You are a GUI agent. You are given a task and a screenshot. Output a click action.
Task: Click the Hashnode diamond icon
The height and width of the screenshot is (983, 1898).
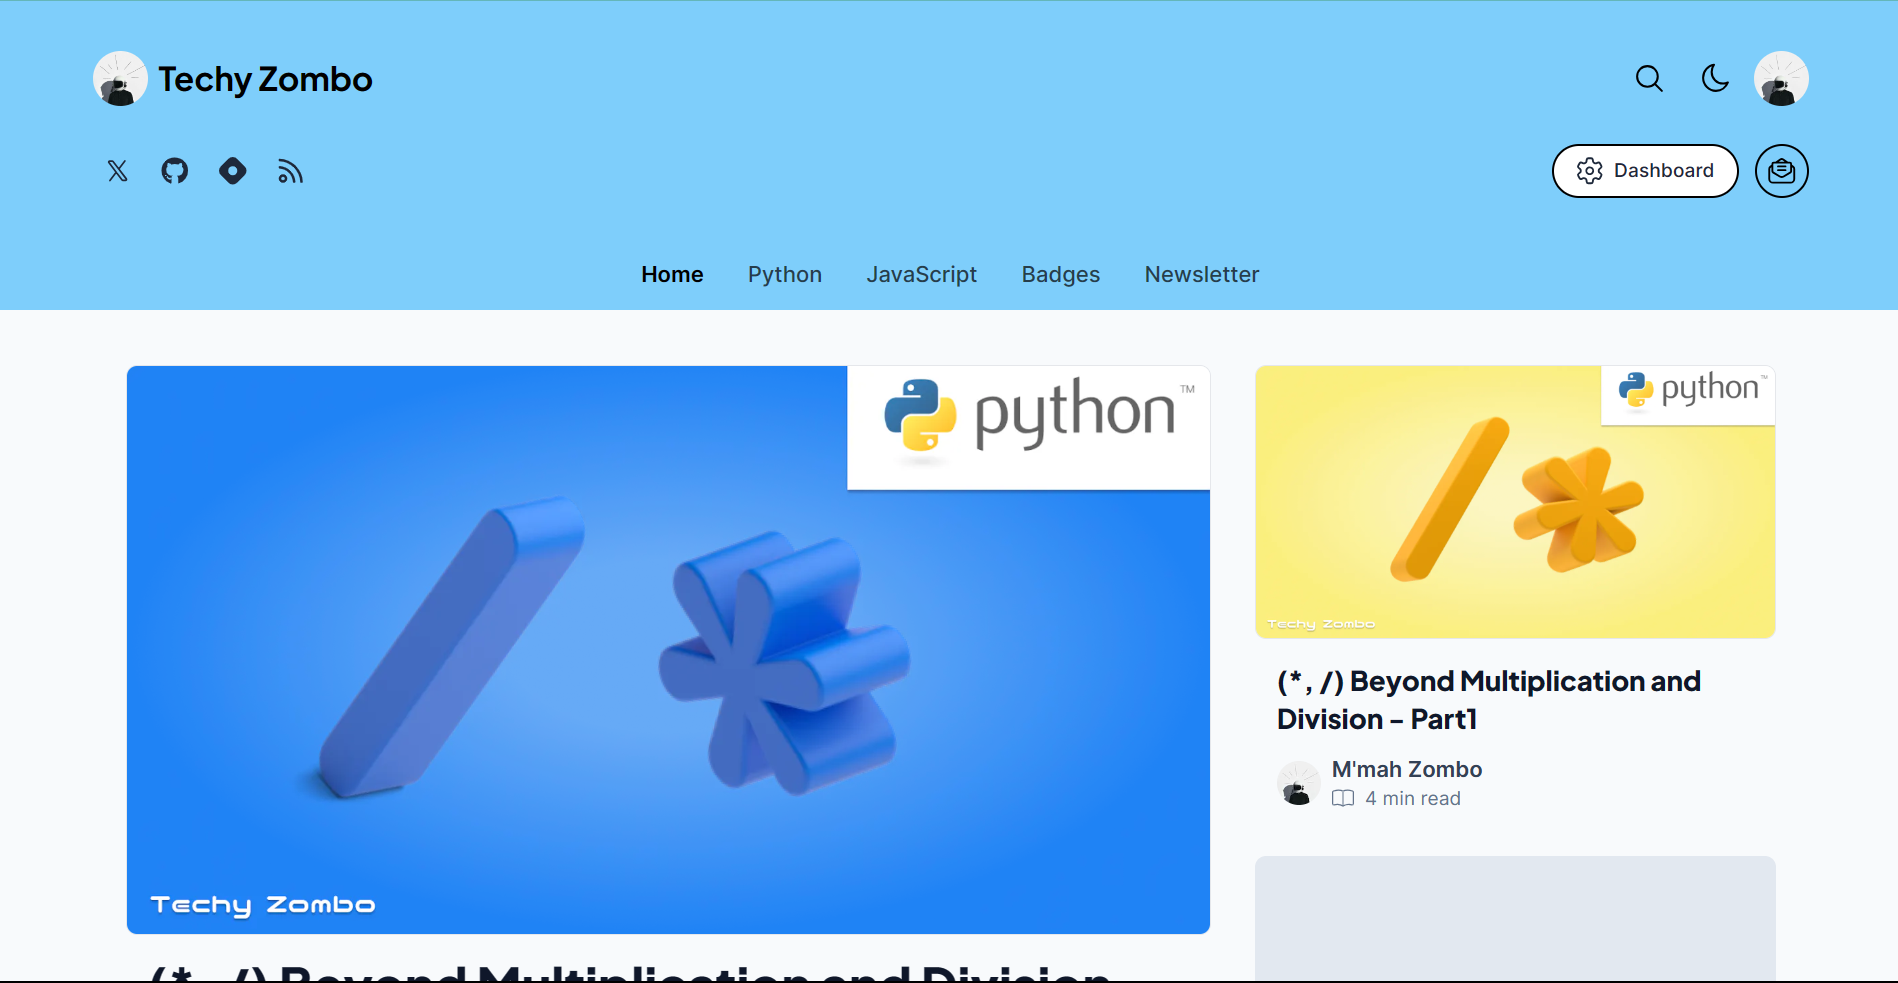click(233, 171)
